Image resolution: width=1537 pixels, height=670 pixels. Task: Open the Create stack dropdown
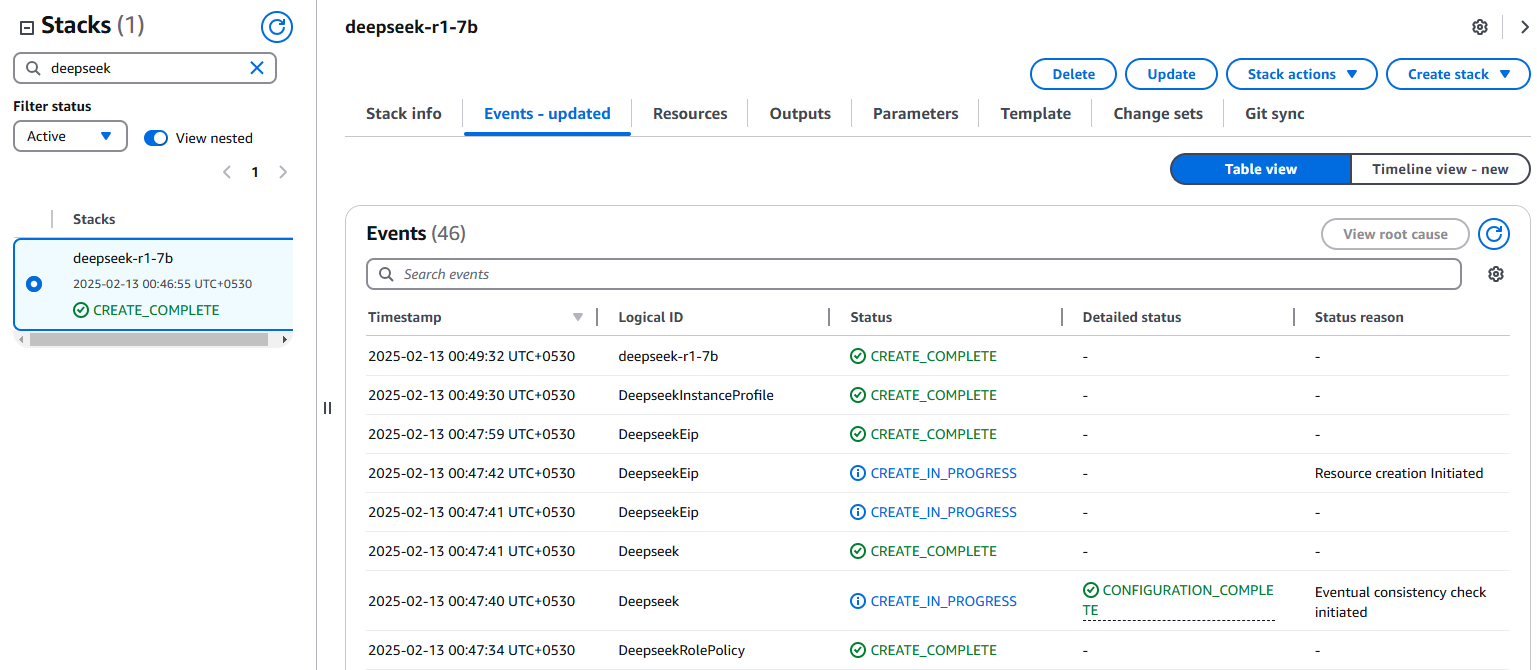pyautogui.click(x=1458, y=74)
